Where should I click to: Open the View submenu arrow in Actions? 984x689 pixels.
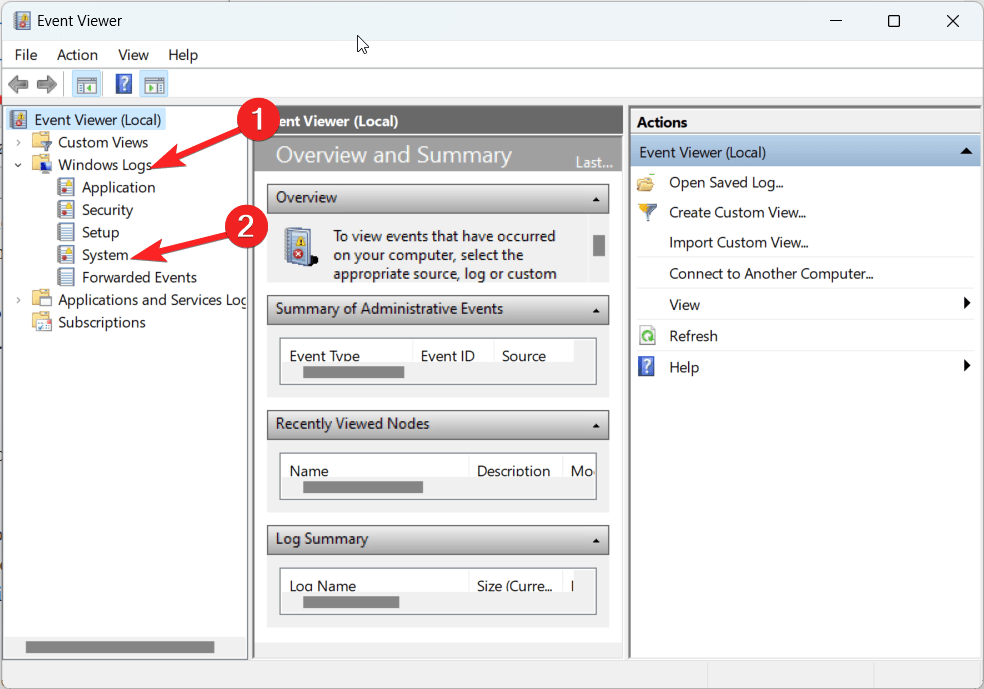click(x=967, y=304)
